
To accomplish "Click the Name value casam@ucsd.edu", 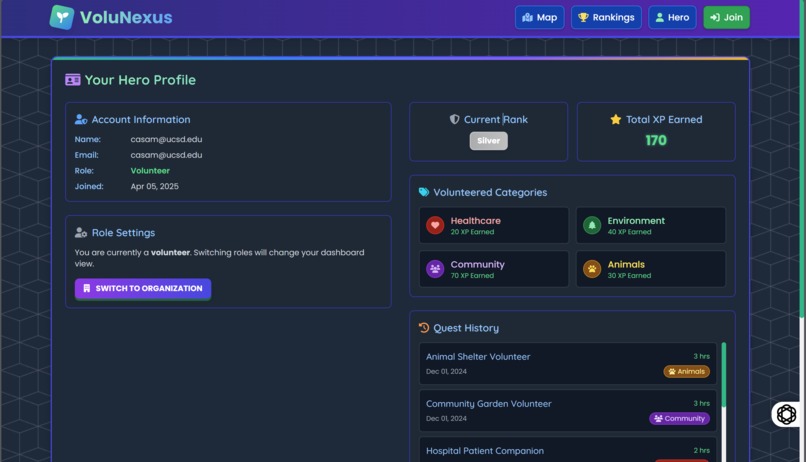I will tap(166, 139).
